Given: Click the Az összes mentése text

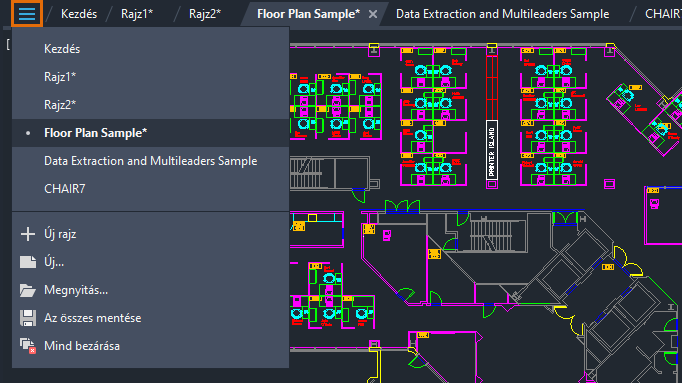Looking at the screenshot, I should click(x=93, y=318).
